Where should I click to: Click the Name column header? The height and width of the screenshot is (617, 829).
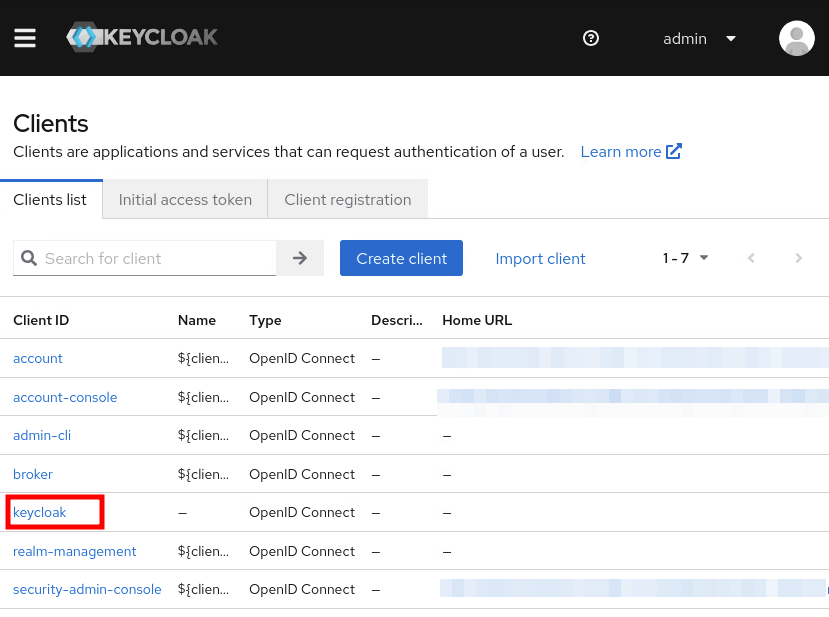point(197,320)
